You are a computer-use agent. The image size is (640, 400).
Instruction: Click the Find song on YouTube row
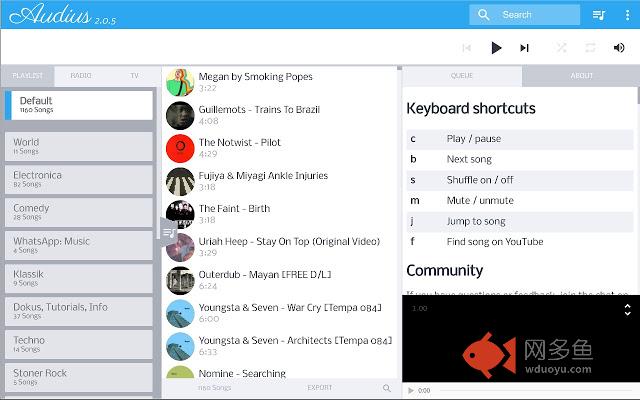(520, 242)
